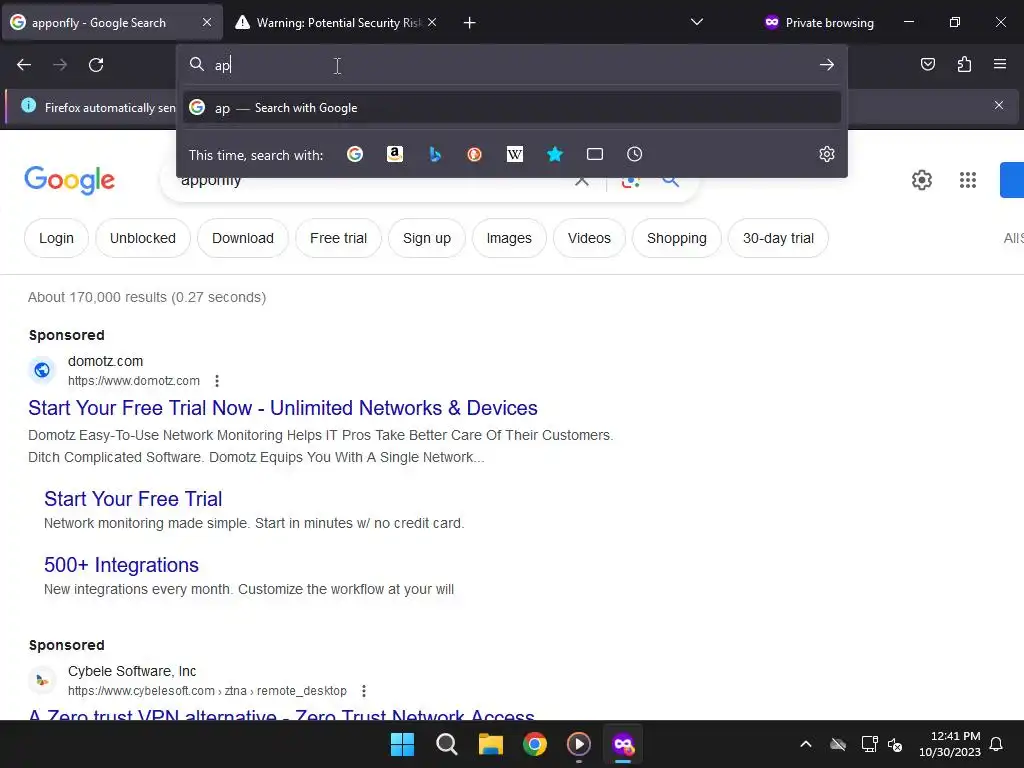Open Firefox application hamburger menu
This screenshot has height=768, width=1024.
coord(1000,64)
